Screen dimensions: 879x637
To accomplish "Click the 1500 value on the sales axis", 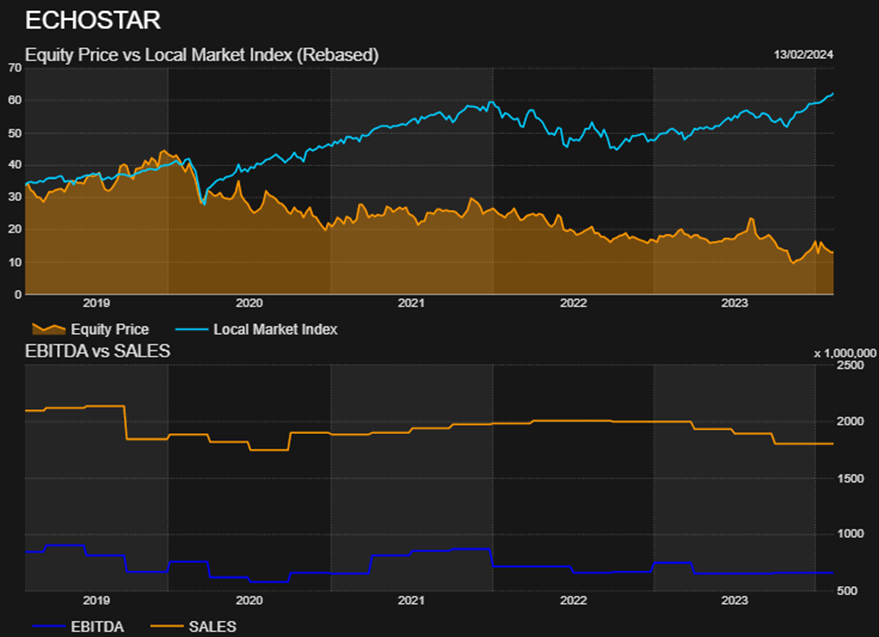I will [x=850, y=478].
